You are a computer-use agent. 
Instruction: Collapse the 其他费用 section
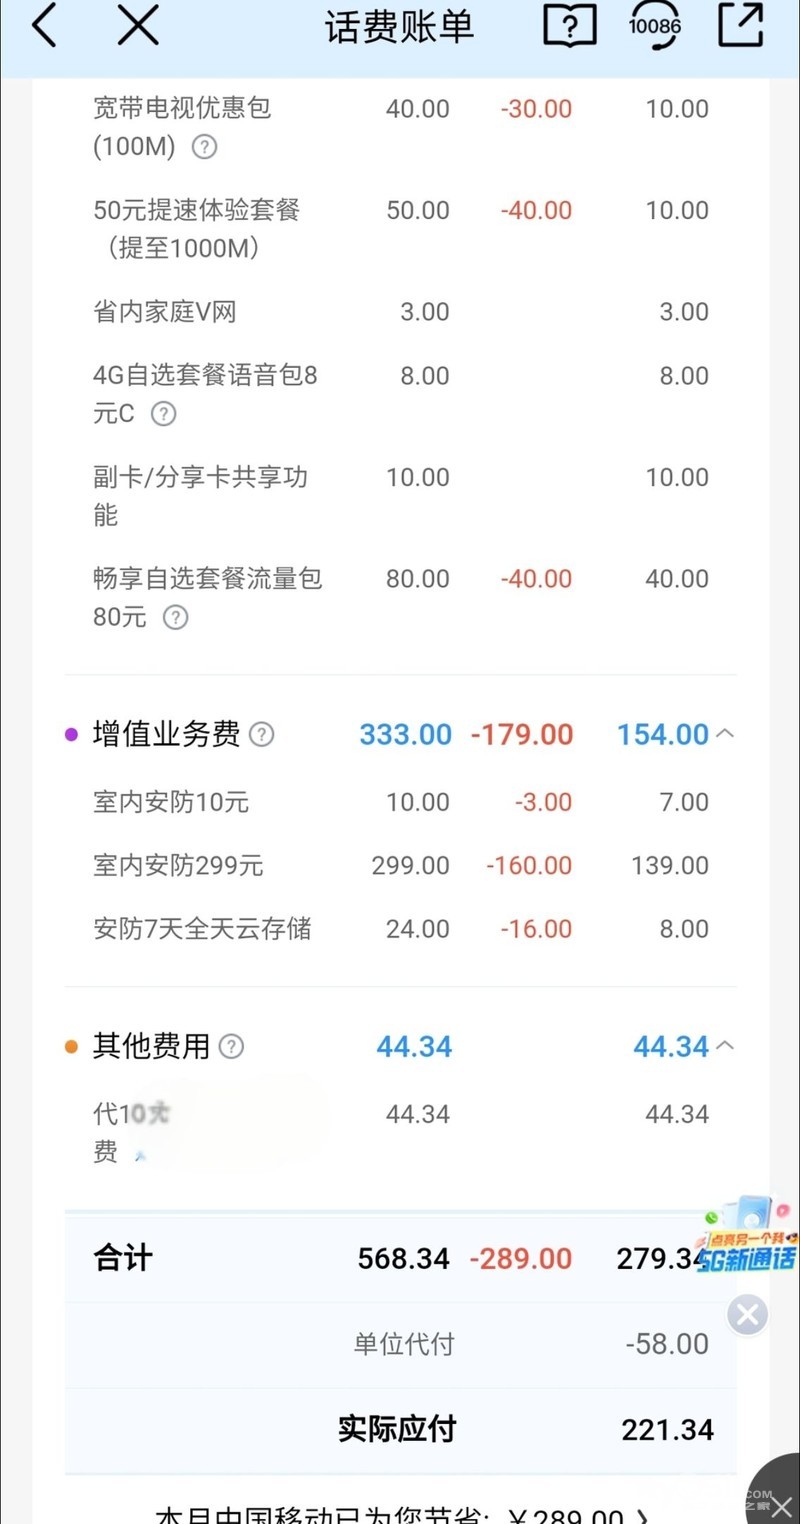click(726, 1046)
